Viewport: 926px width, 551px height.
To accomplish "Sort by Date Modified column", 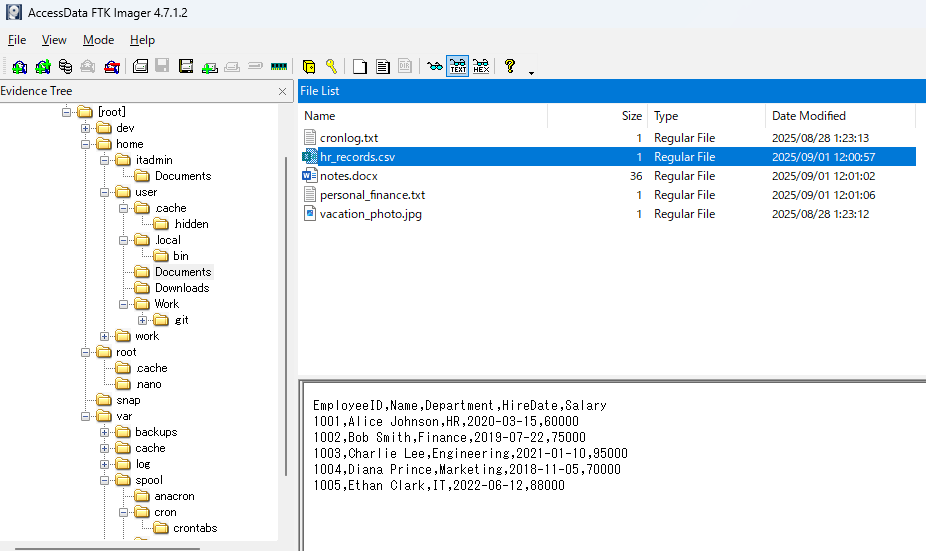I will [840, 116].
